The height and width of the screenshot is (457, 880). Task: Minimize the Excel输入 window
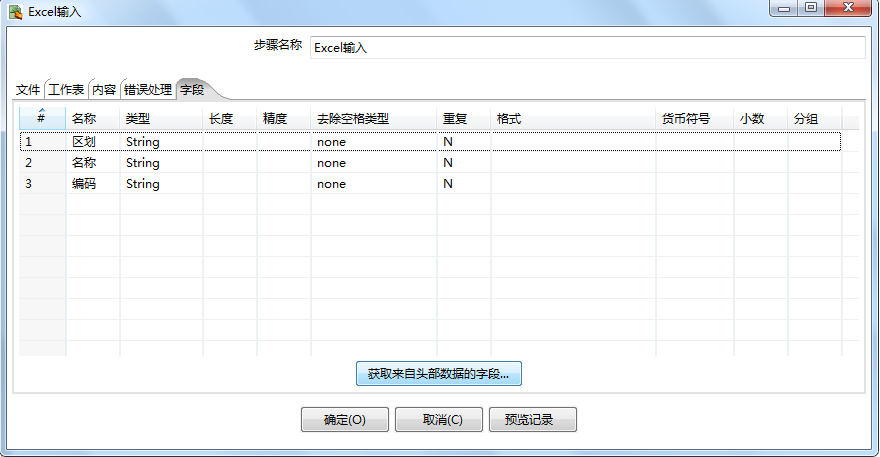click(784, 8)
